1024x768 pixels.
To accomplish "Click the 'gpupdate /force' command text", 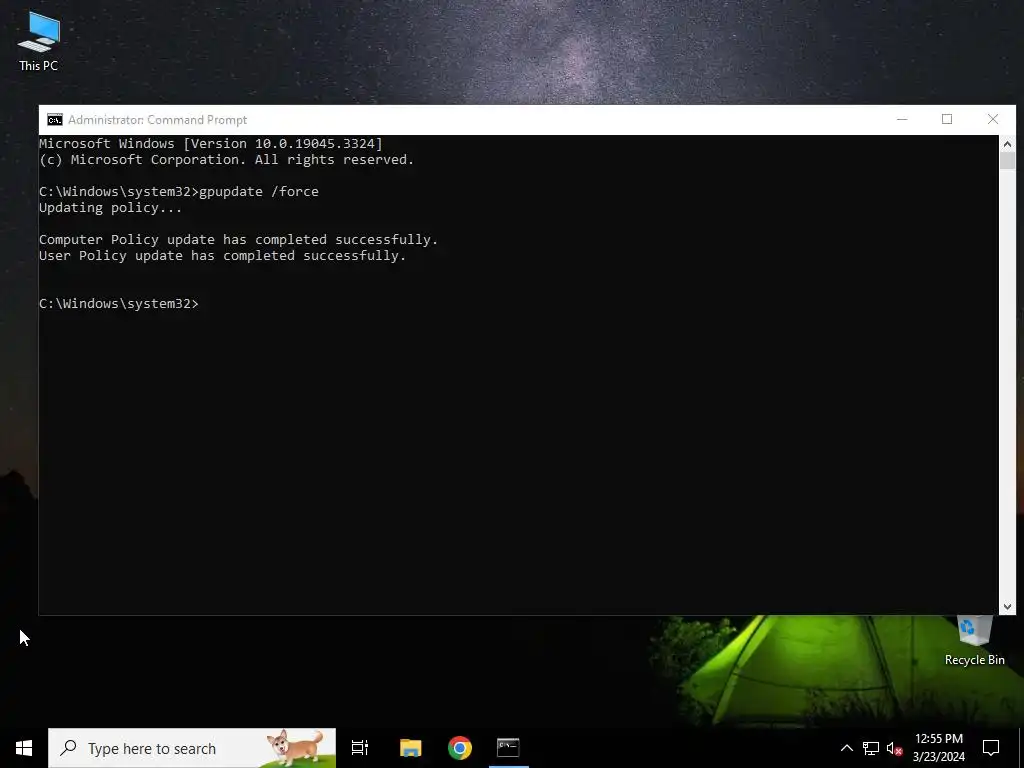I will pyautogui.click(x=259, y=191).
